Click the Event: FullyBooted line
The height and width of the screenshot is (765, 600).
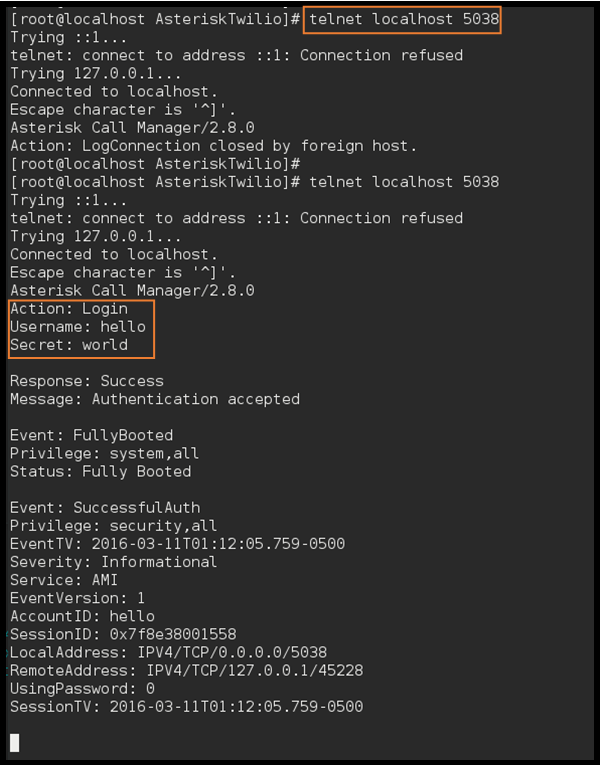click(x=92, y=435)
